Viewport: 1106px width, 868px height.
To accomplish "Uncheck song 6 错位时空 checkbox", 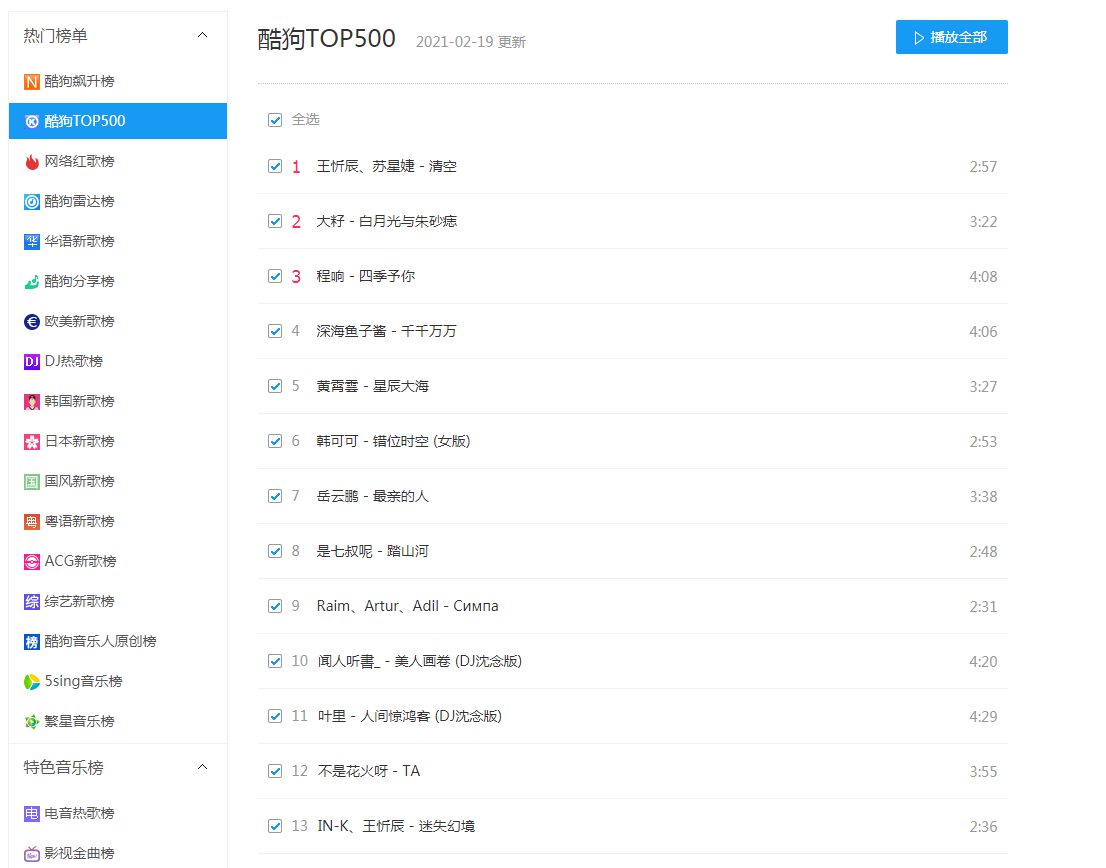I will [275, 441].
